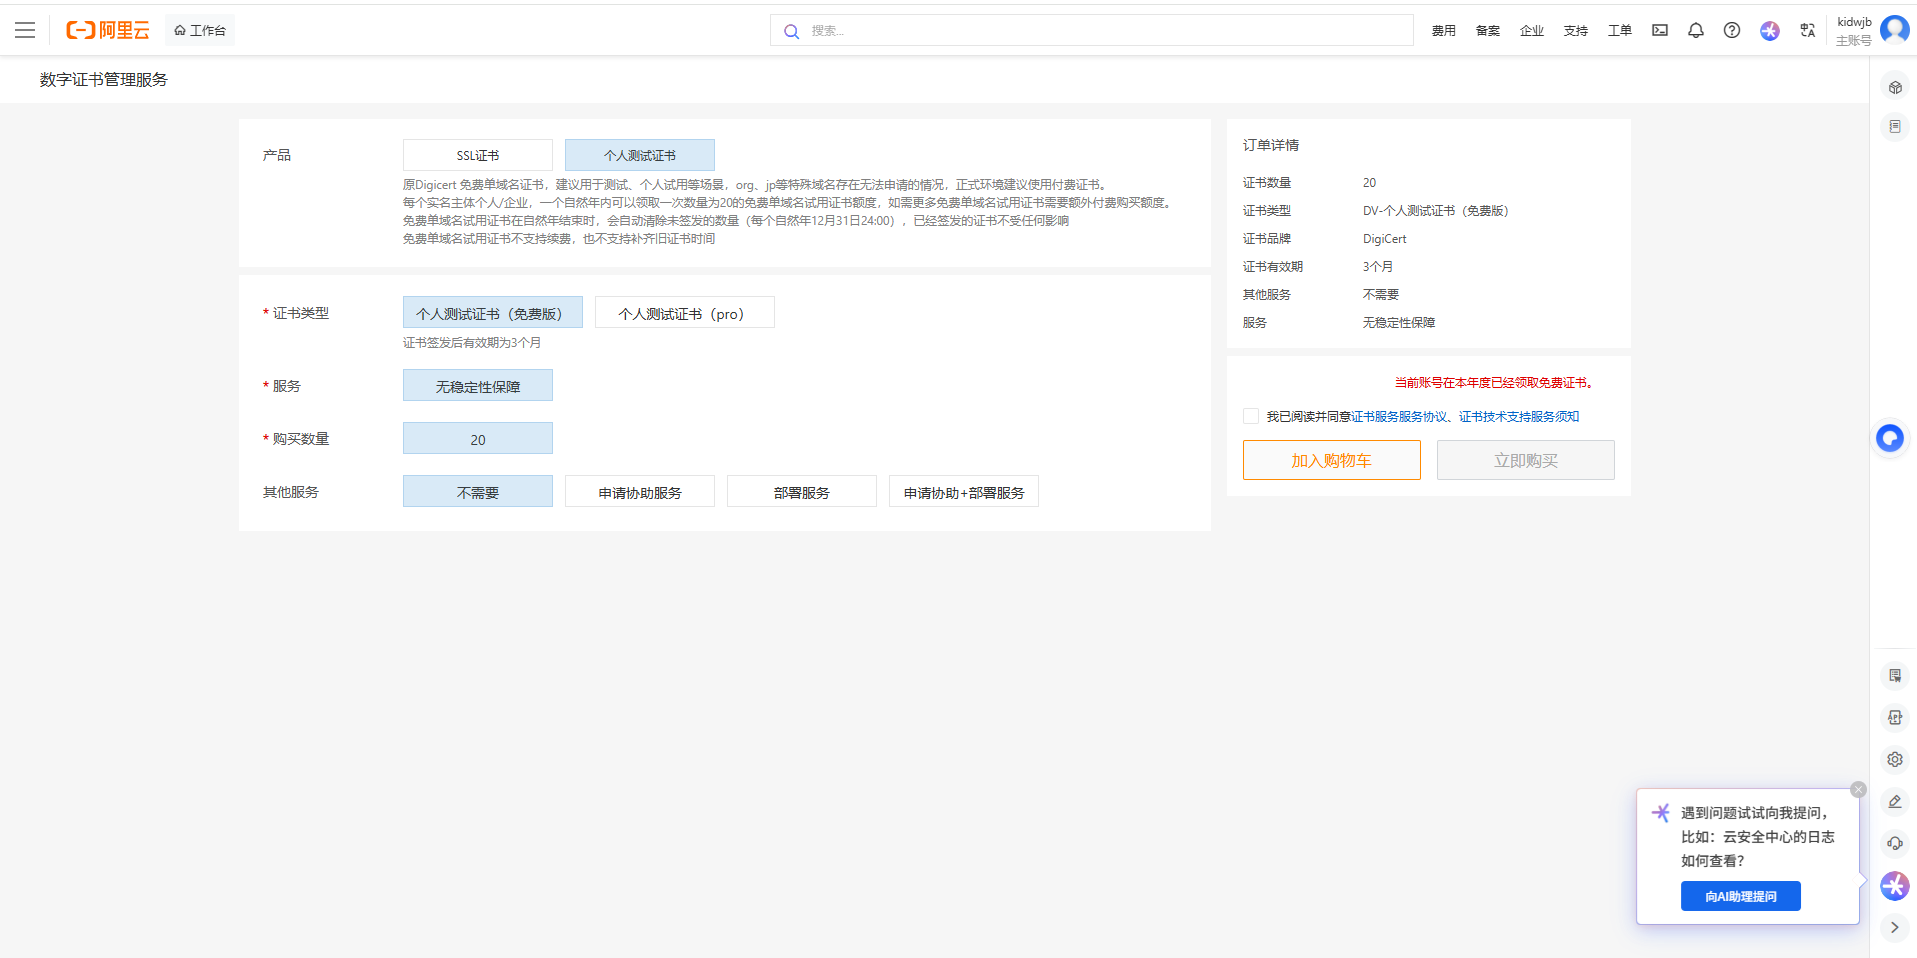Open the headset customer service icon

click(x=1894, y=843)
